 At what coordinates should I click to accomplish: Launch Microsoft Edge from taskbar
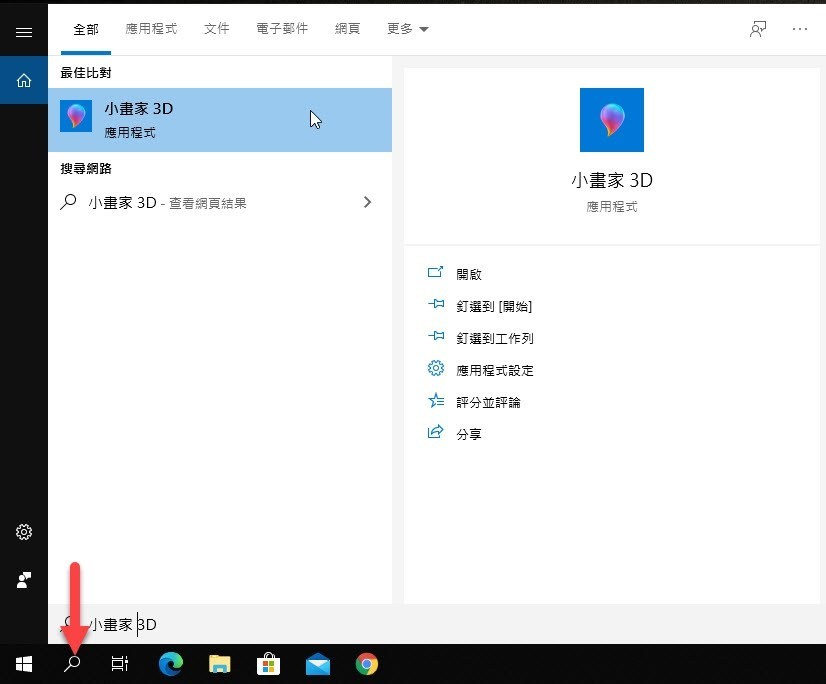[171, 664]
